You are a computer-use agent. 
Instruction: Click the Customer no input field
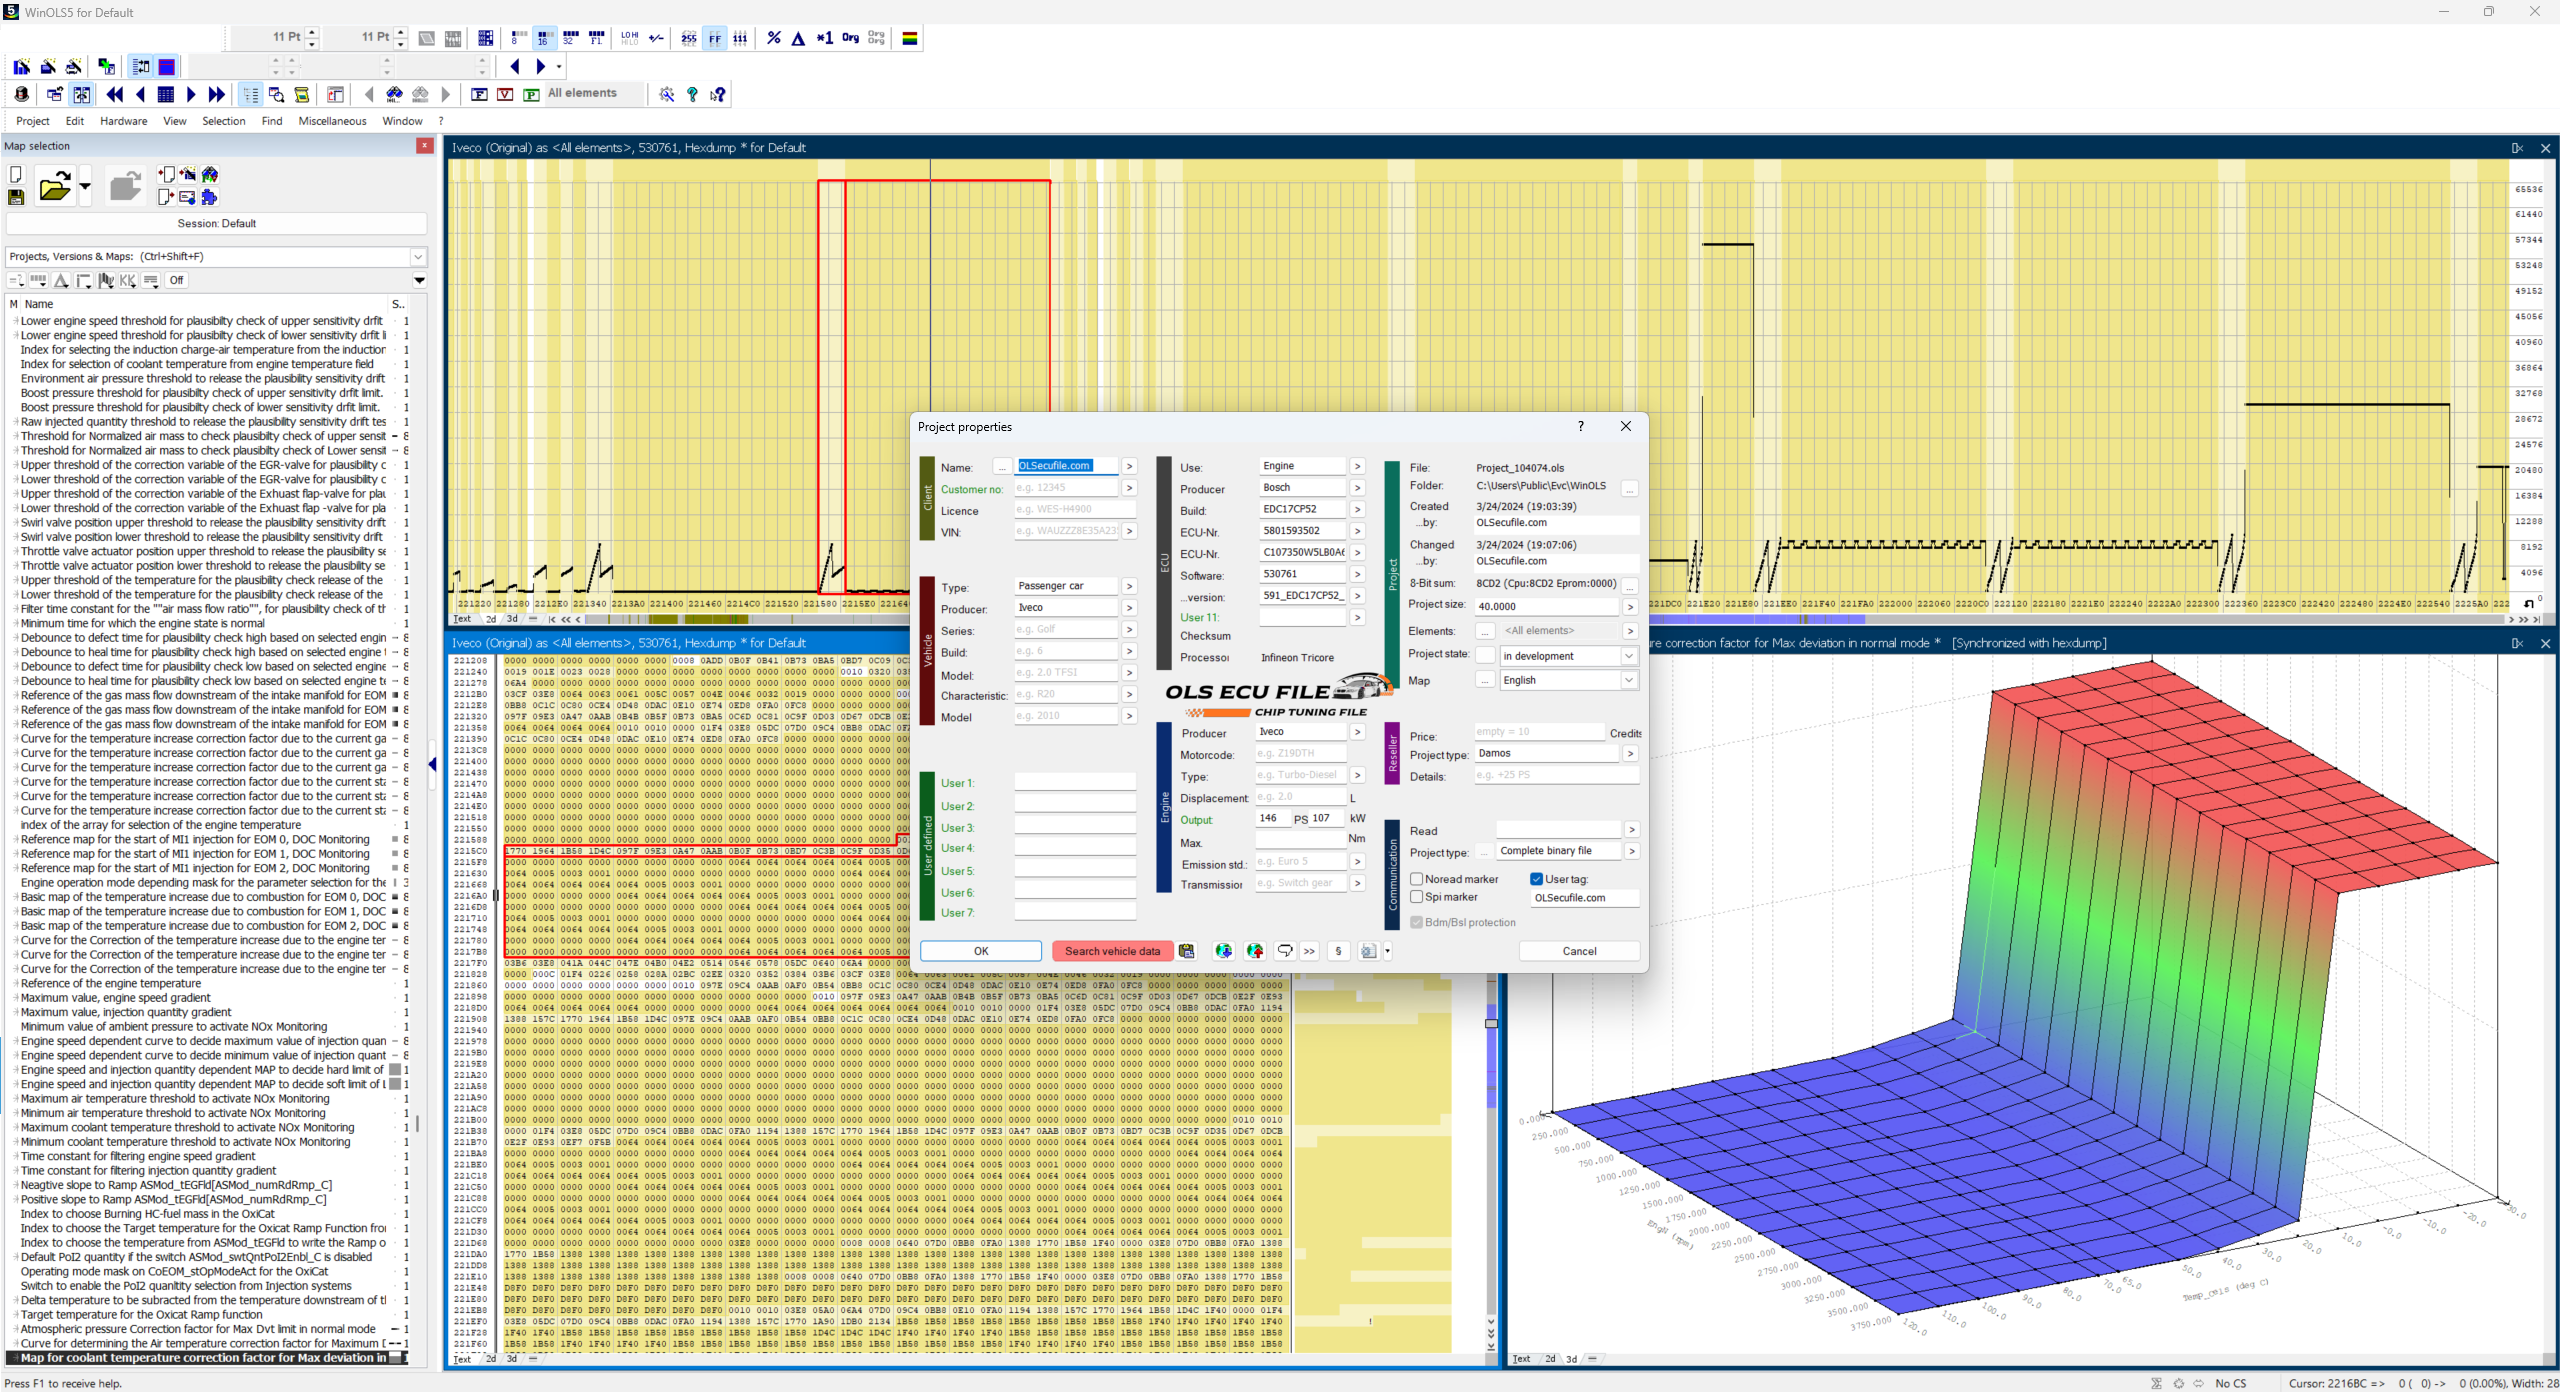(1066, 488)
